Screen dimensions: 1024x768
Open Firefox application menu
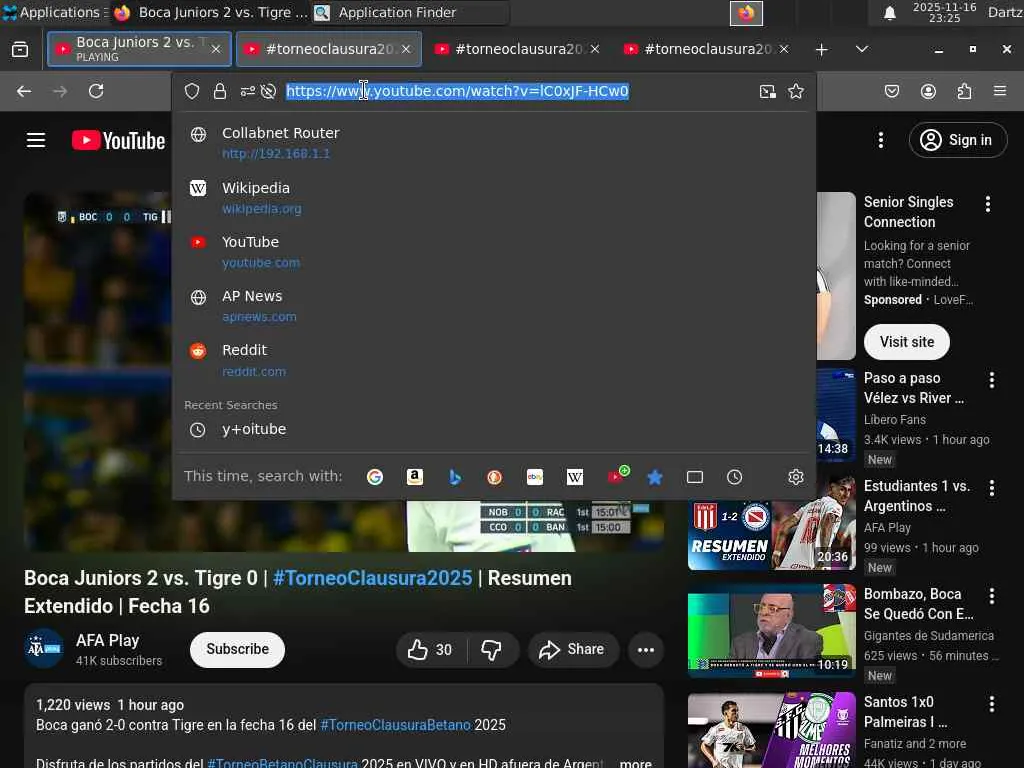tap(1000, 91)
